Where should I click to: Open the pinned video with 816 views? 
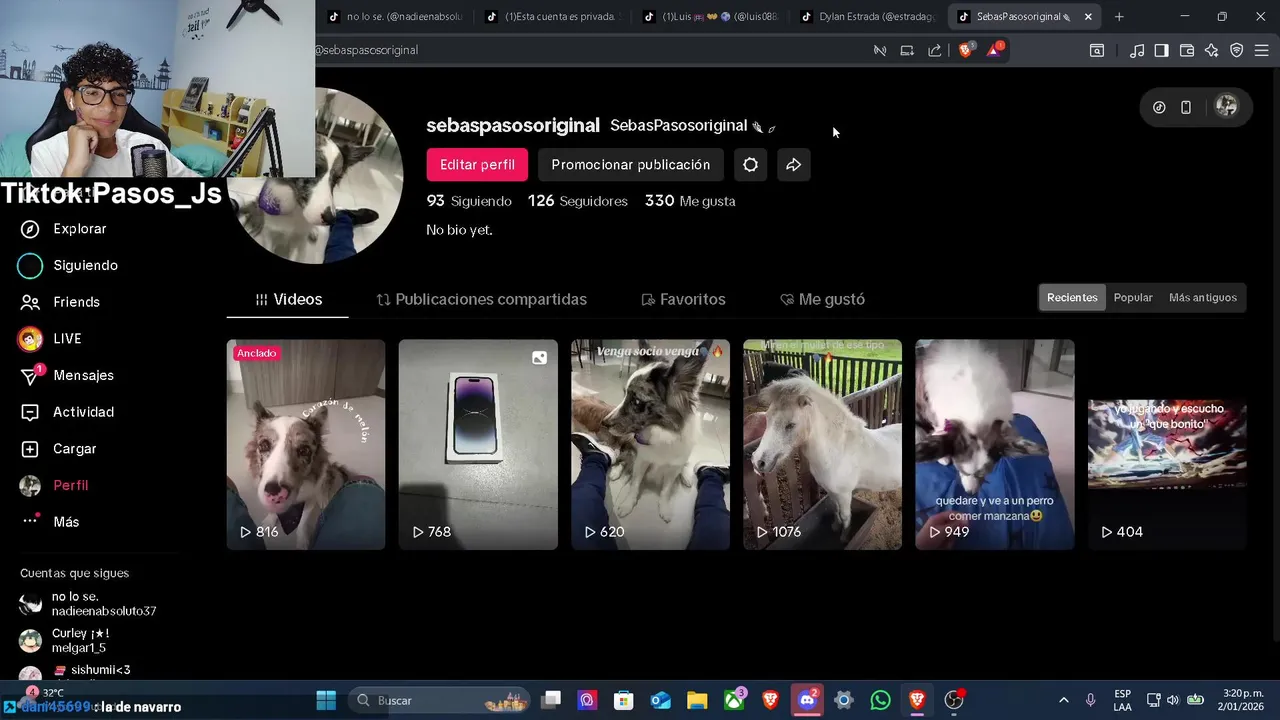coord(306,445)
